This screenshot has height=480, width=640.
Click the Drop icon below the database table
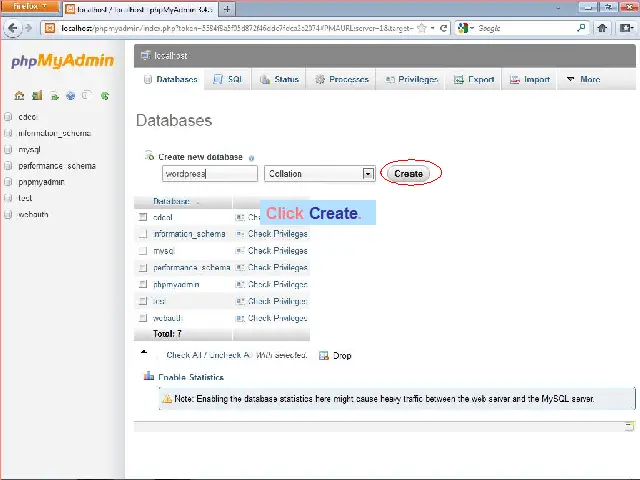tap(324, 356)
